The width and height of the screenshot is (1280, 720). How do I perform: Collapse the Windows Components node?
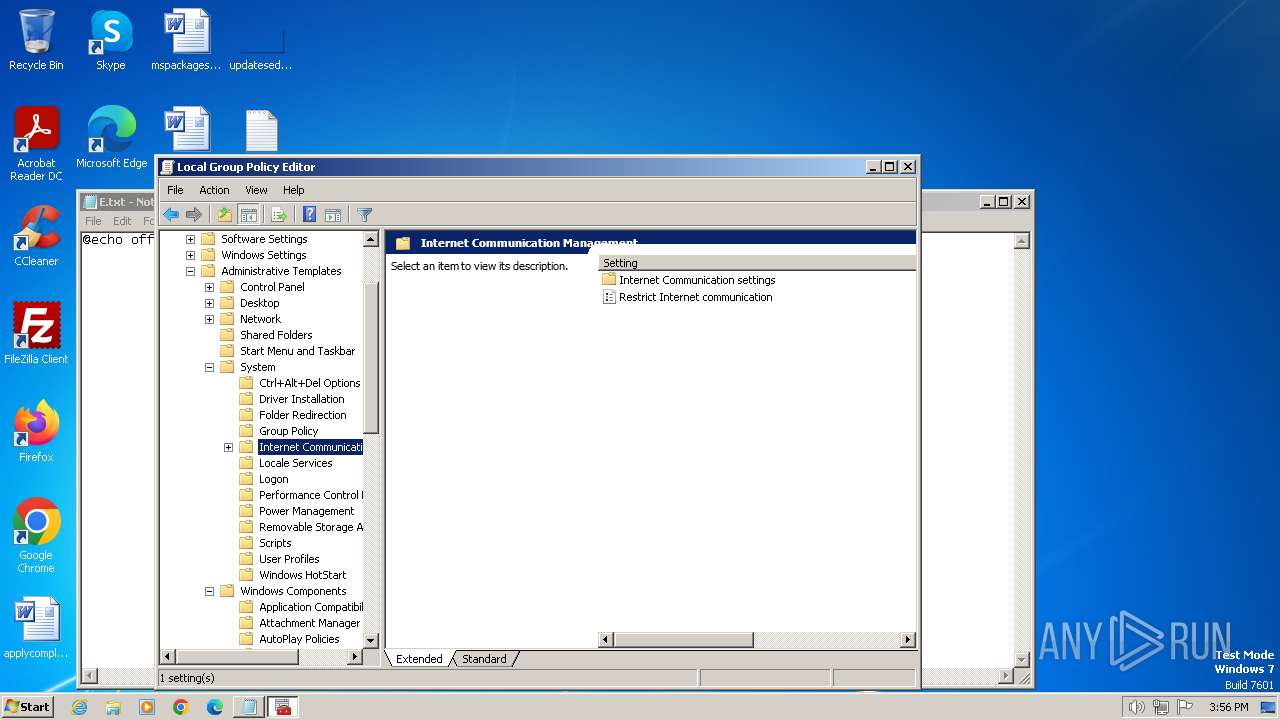coord(209,591)
